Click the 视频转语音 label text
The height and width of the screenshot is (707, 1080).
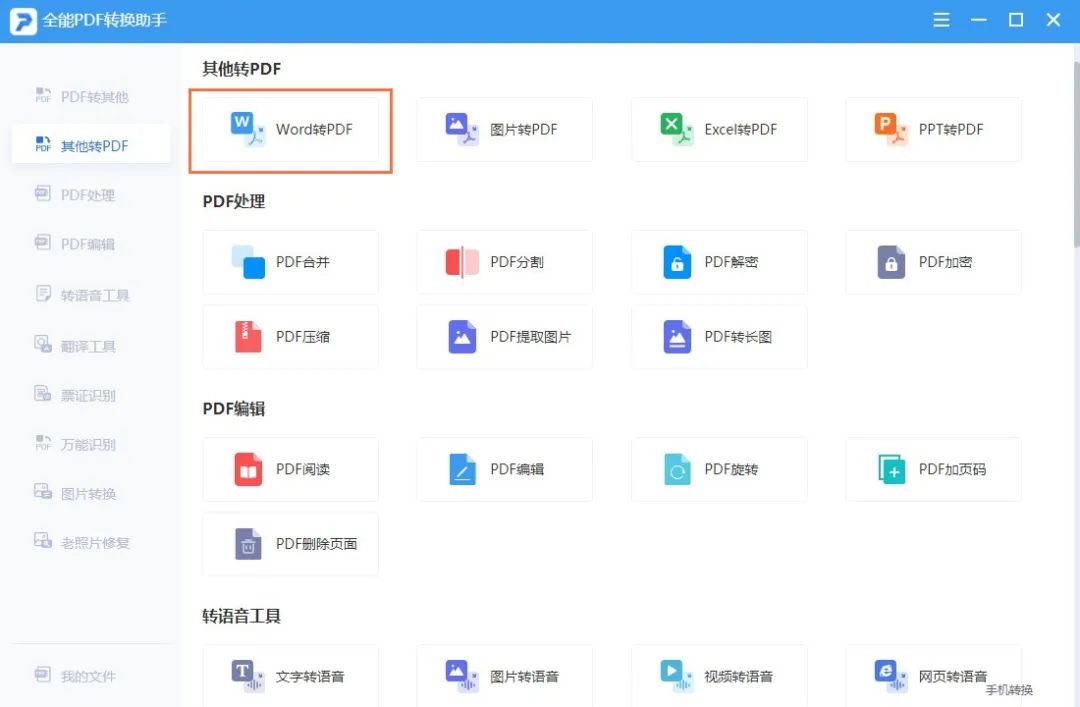coord(738,677)
